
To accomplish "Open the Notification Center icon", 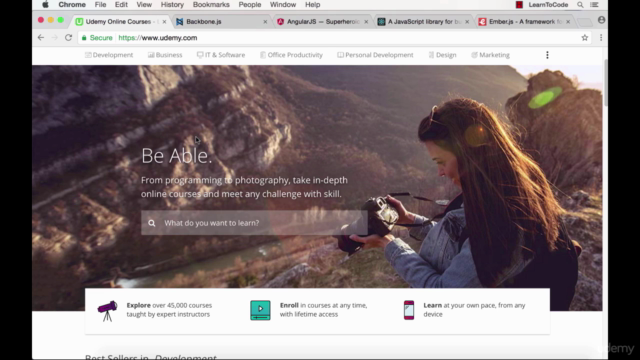I will tap(594, 4).
